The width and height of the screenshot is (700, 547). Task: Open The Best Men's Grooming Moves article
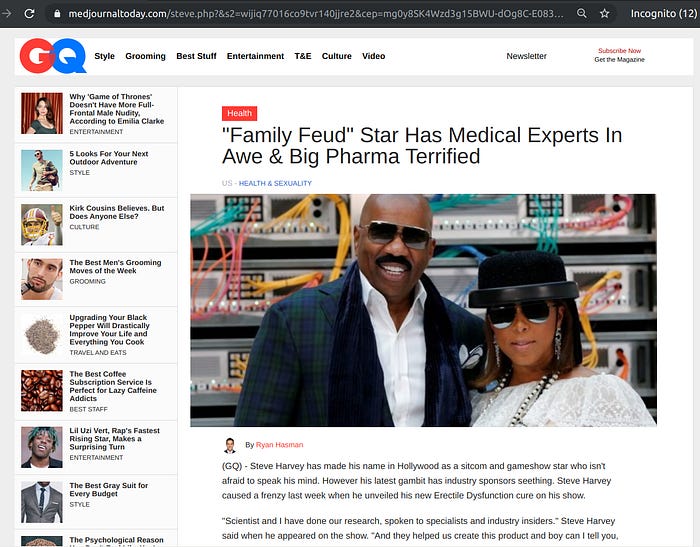(x=115, y=267)
